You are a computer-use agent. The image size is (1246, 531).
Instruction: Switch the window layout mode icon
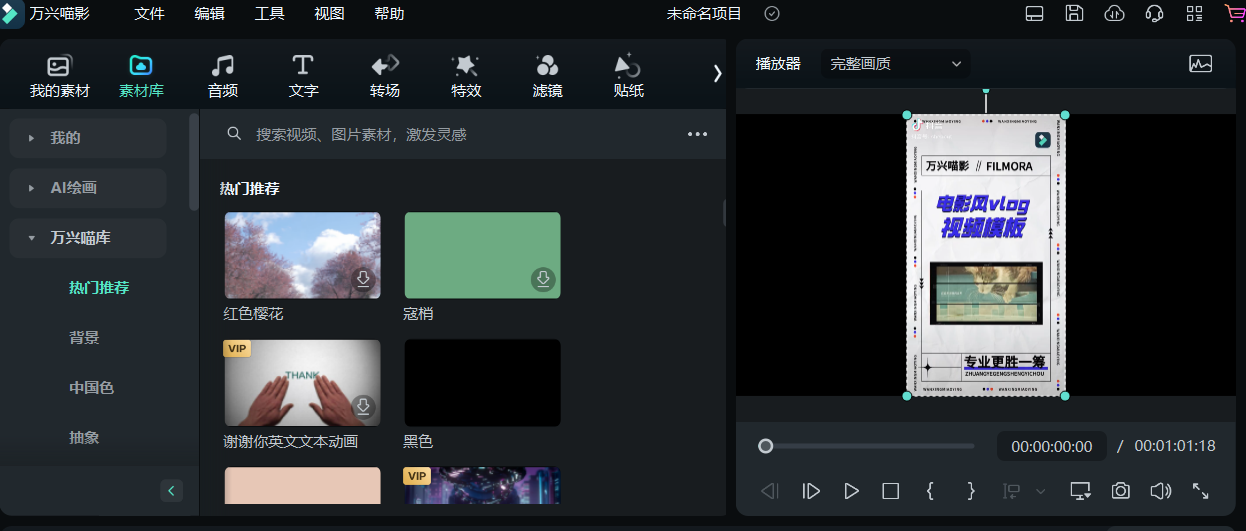1035,14
